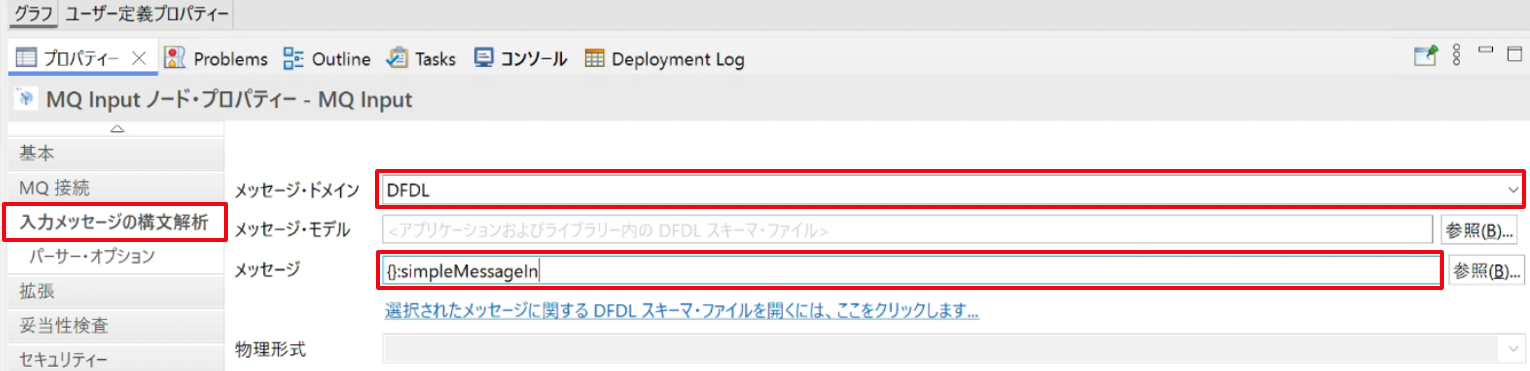The width and height of the screenshot is (1530, 371).
Task: Open the view menu three-dot icon
Action: pyautogui.click(x=1457, y=55)
